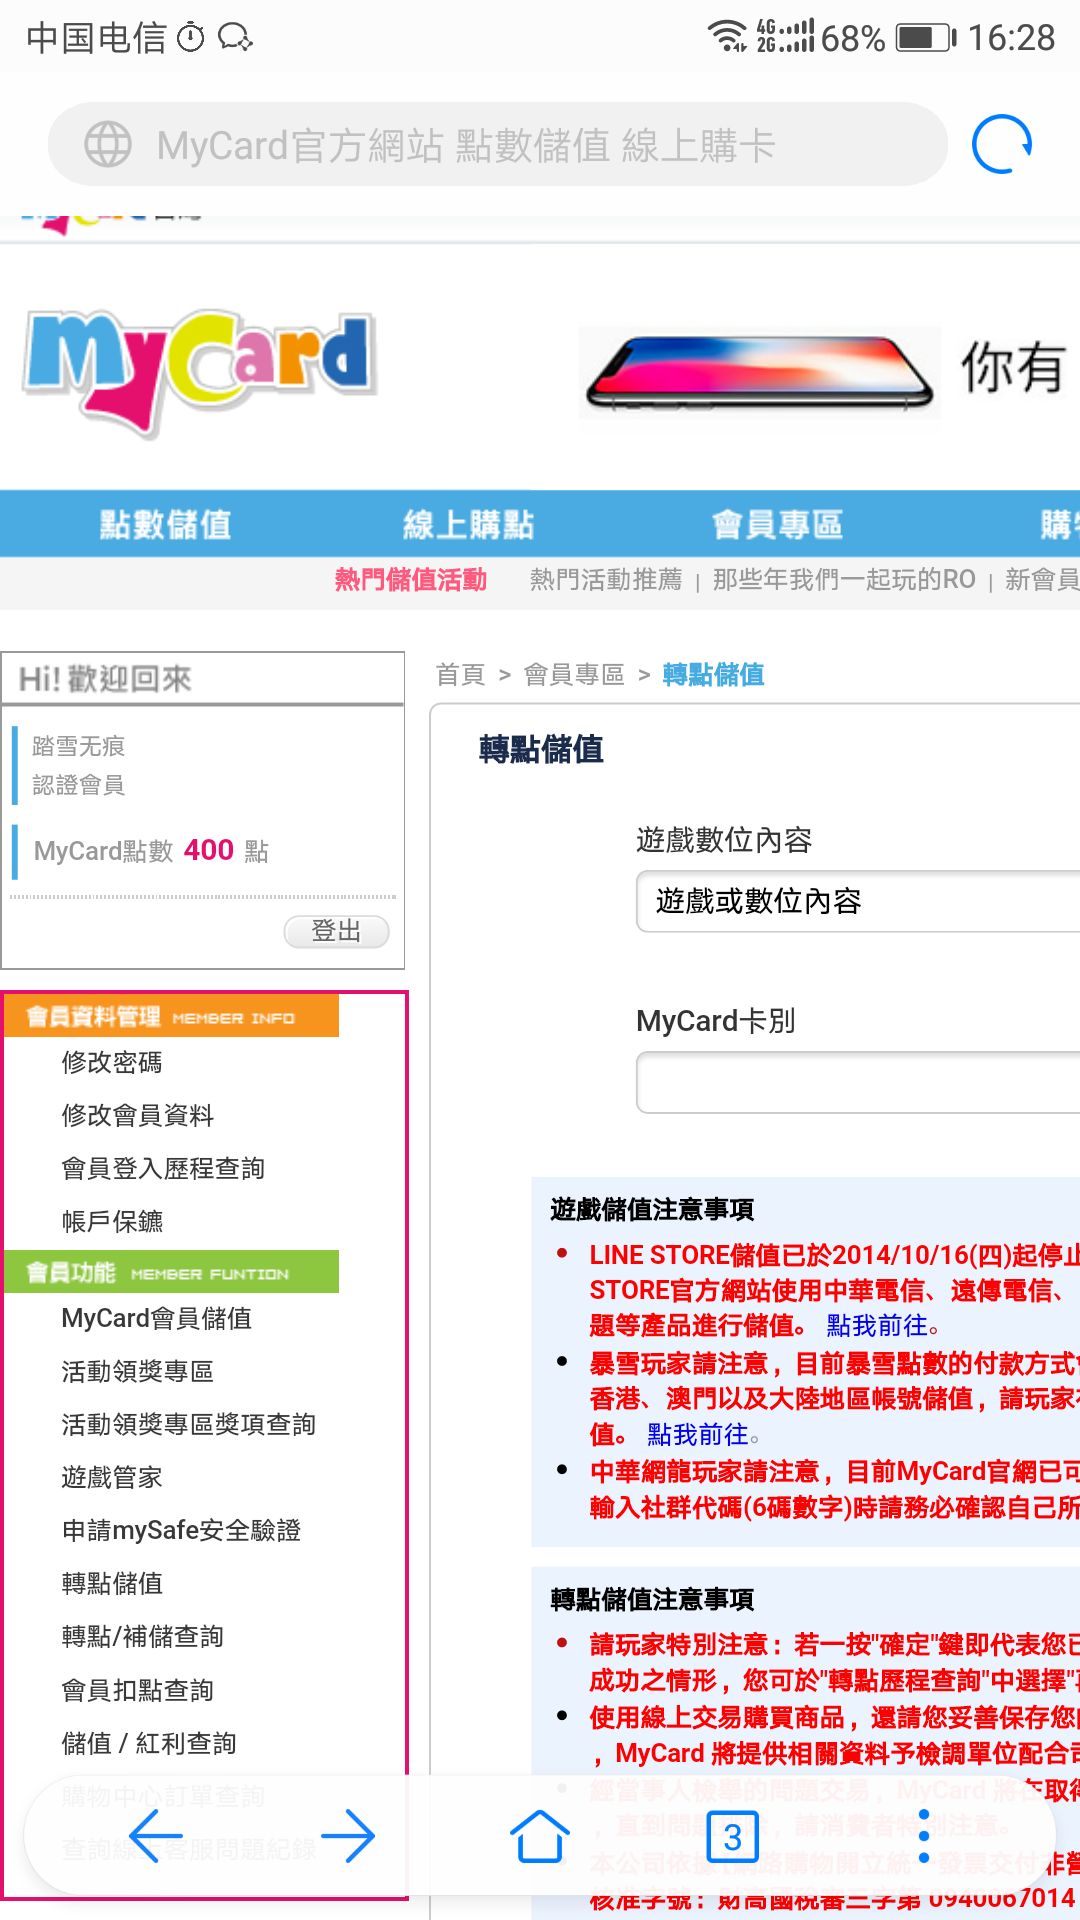Image resolution: width=1080 pixels, height=1920 pixels.
Task: Open the browser home icon
Action: (x=540, y=1836)
